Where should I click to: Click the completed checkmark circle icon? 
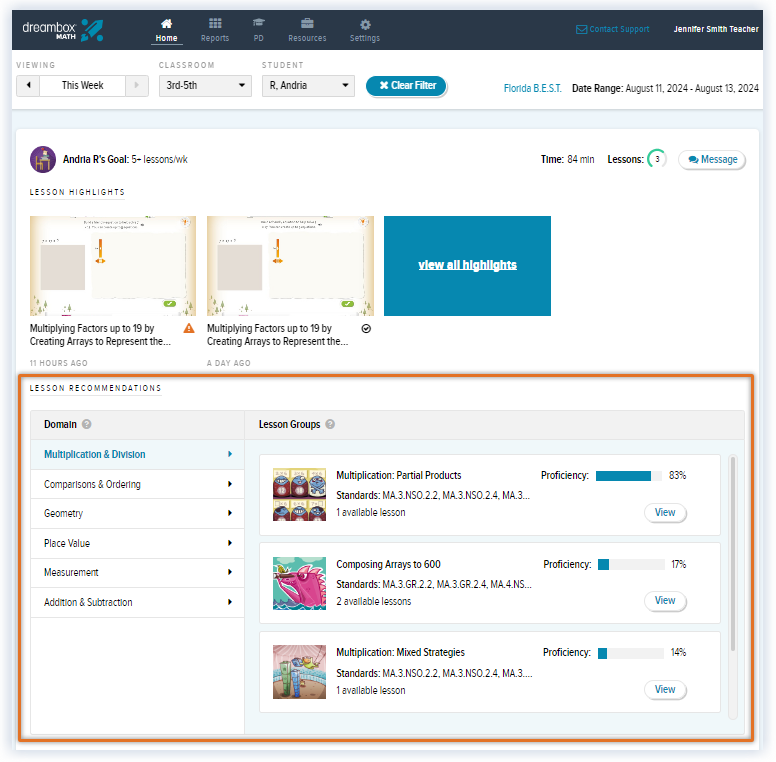pos(366,329)
